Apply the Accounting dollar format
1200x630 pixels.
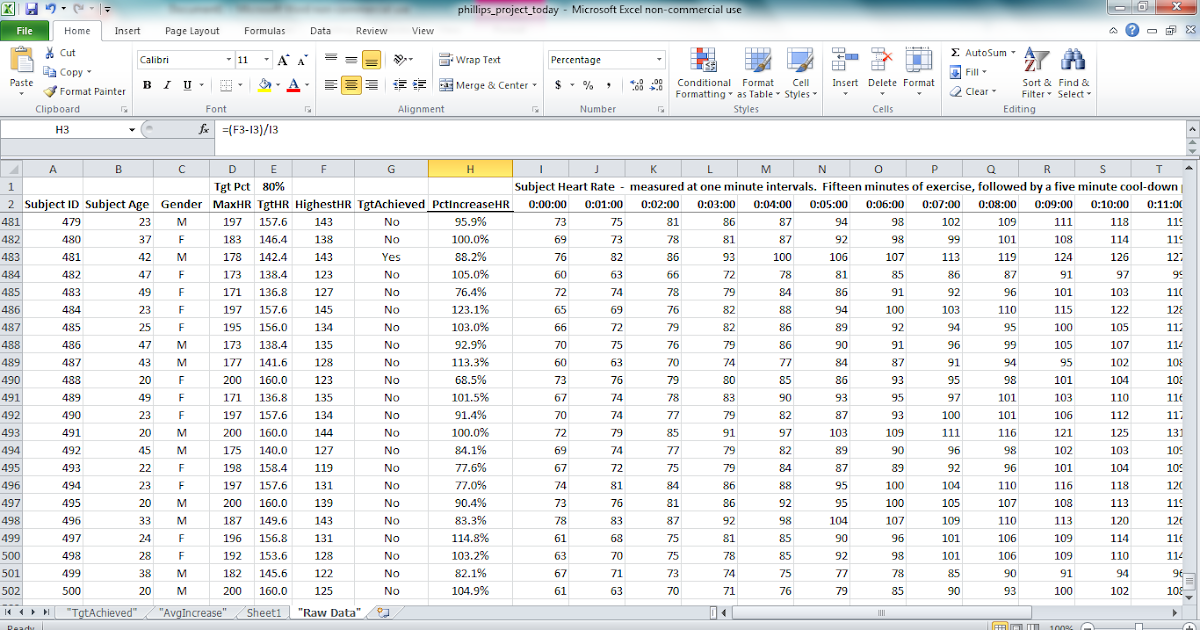pos(558,85)
